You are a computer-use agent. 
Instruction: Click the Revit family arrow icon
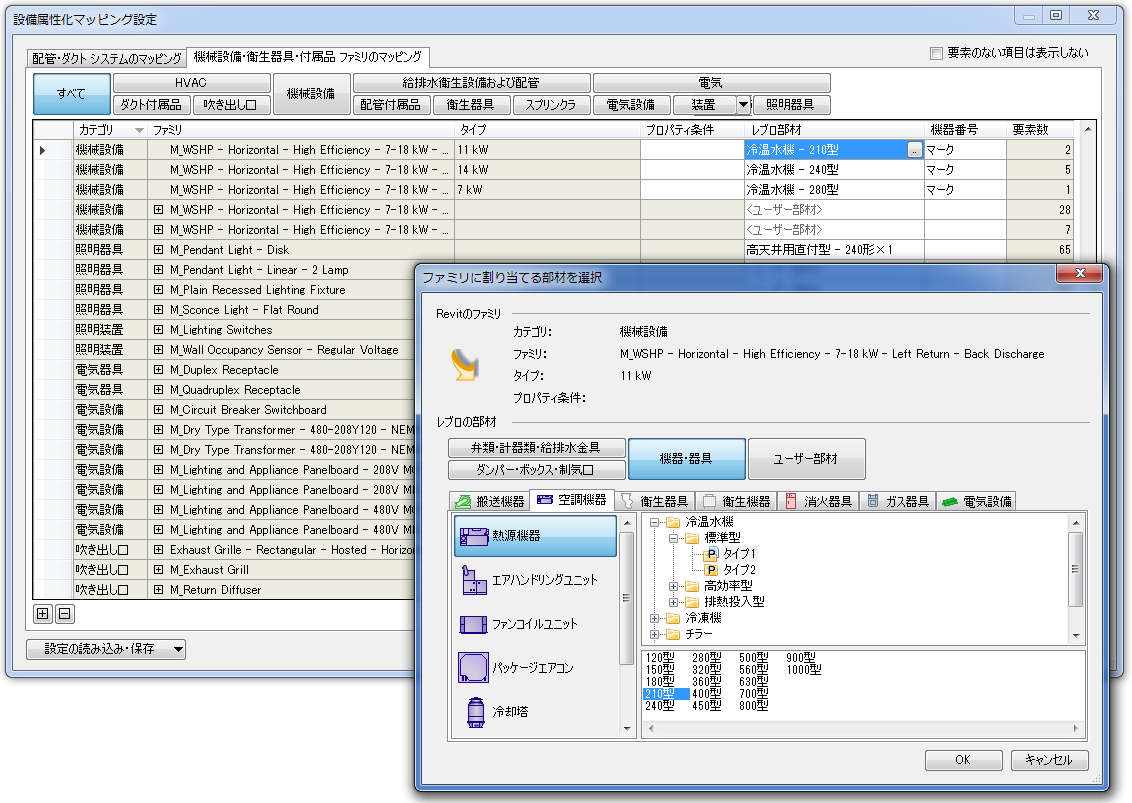tap(465, 365)
